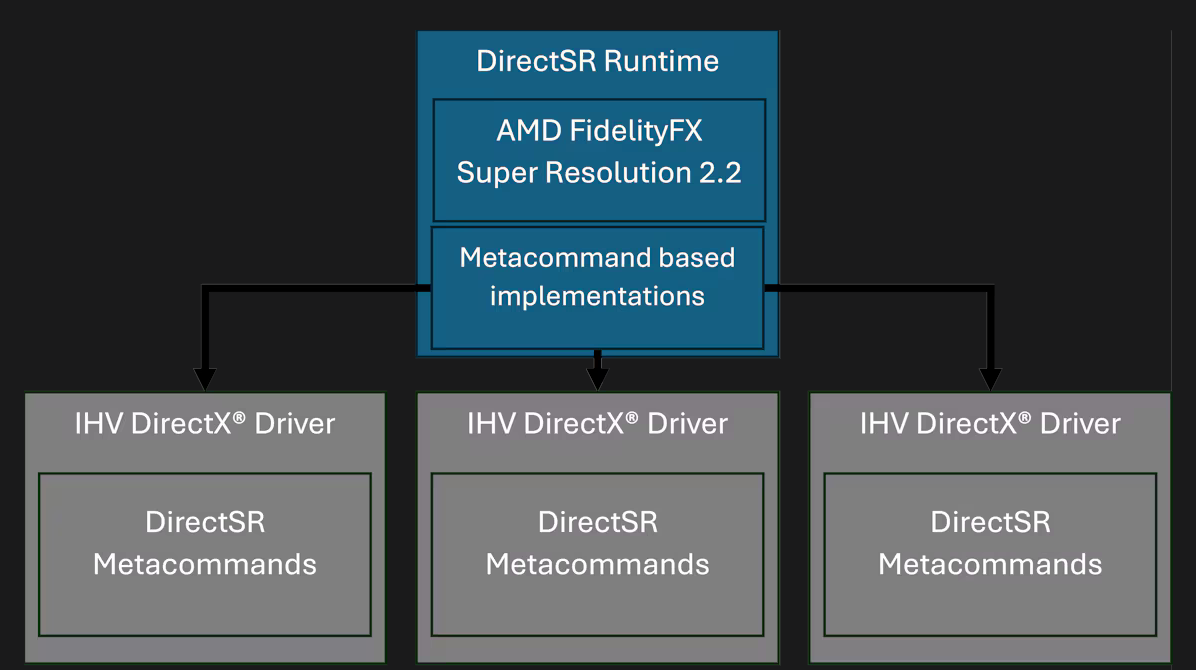Viewport: 1196px width, 670px height.
Task: Click the arrowhead pointing to the right driver
Action: click(990, 378)
